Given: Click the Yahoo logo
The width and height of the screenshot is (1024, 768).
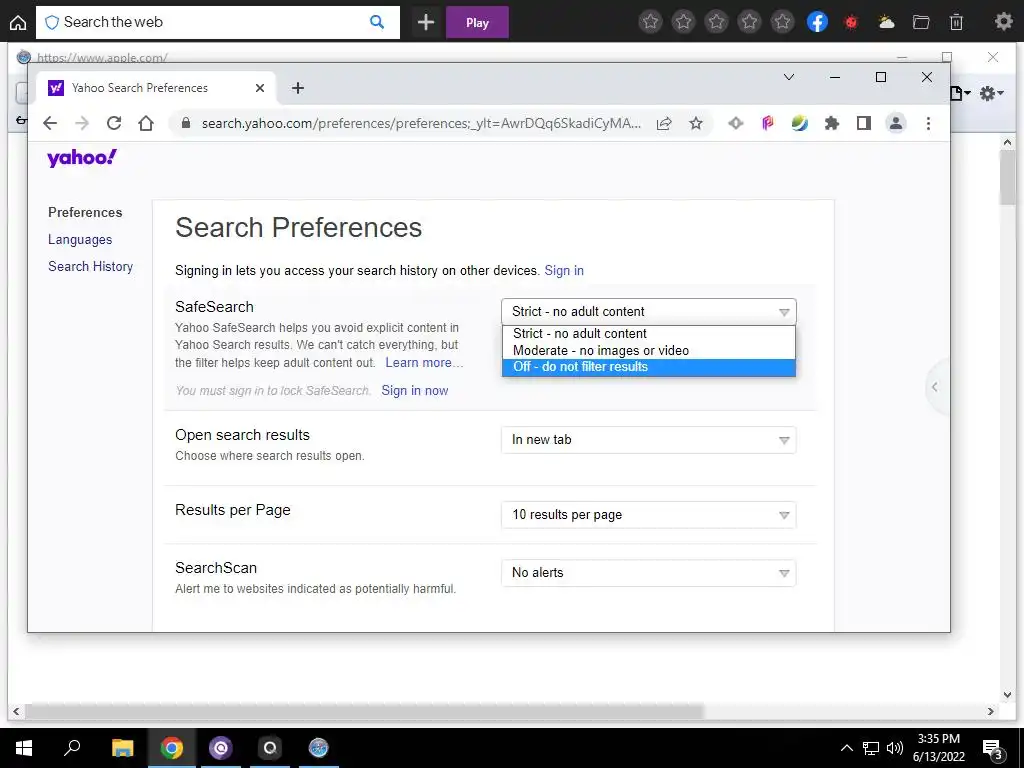Looking at the screenshot, I should click(82, 157).
